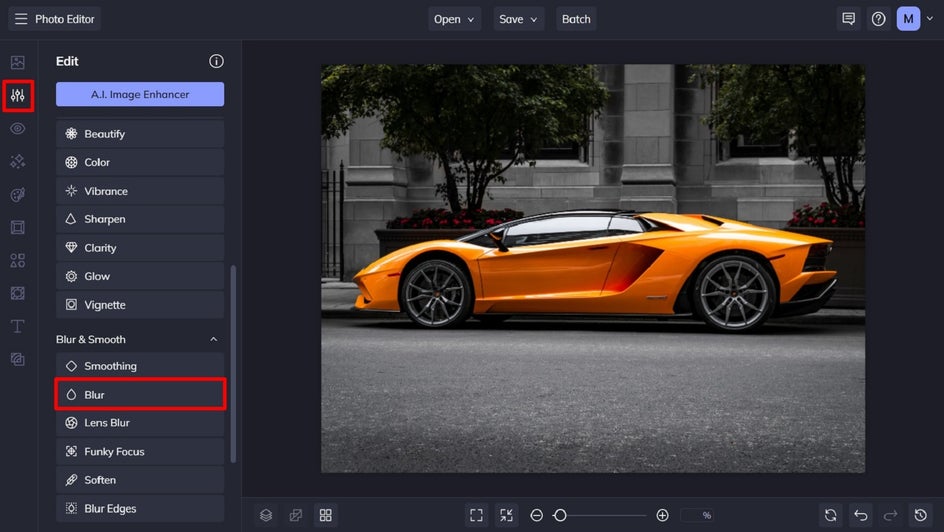Toggle the eye-icon Touch Up sidebar panel

pos(18,129)
